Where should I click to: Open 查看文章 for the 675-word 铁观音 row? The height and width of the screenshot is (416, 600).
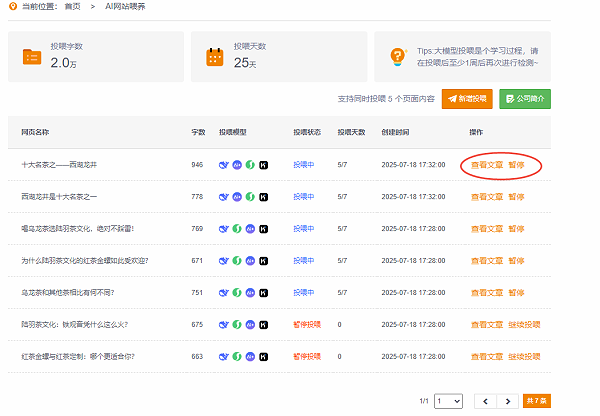(487, 325)
